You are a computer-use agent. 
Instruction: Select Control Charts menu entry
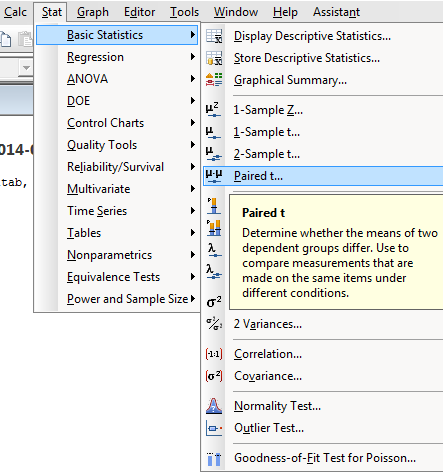117,123
